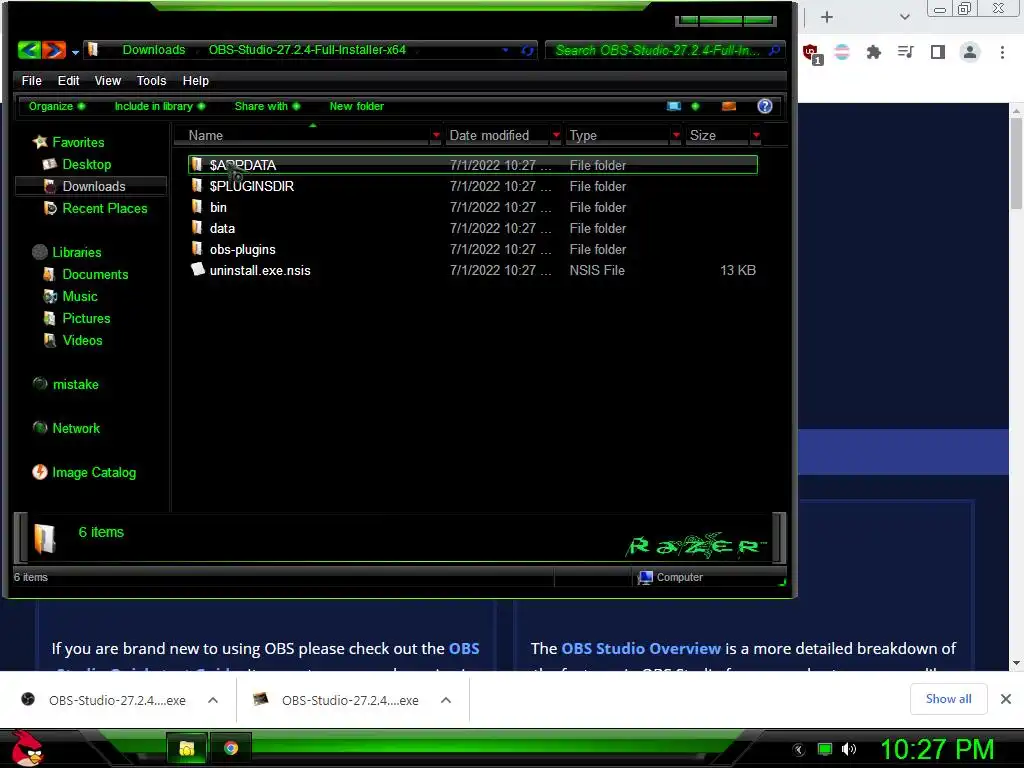
Task: Open Chrome media controls icon
Action: pos(905,52)
